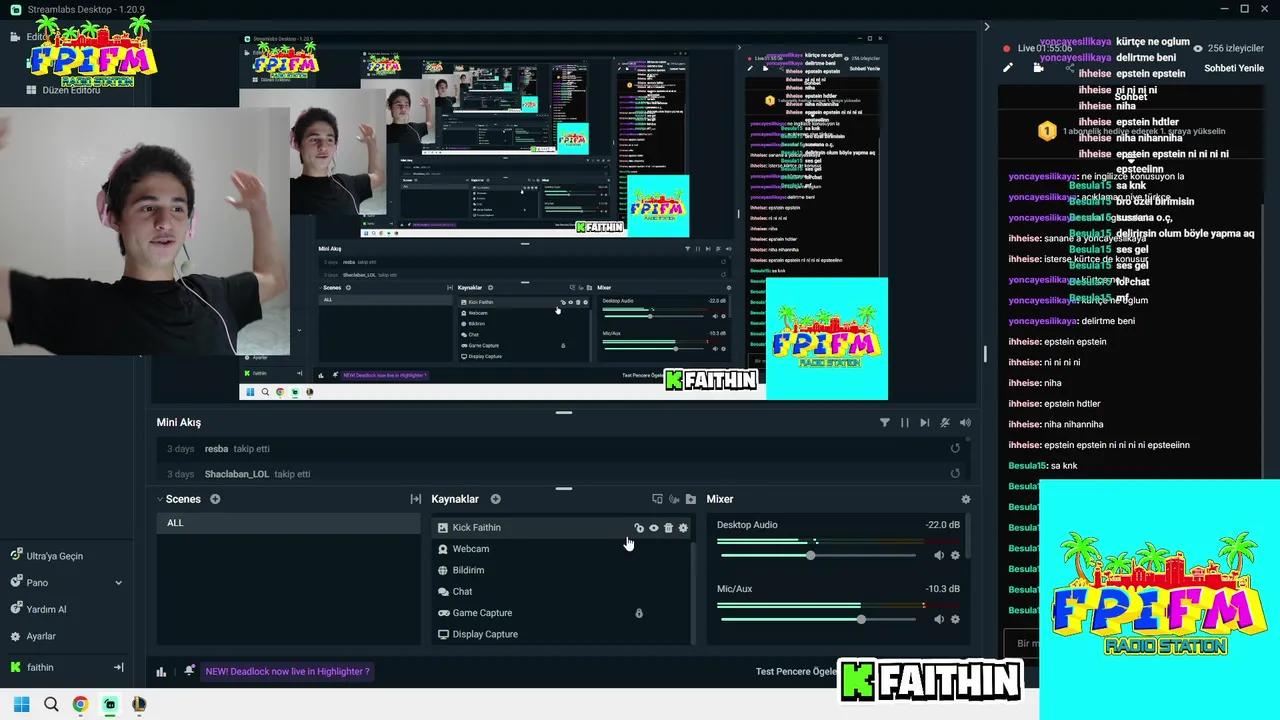Expand the Pano sidebar item chevron

(x=117, y=582)
